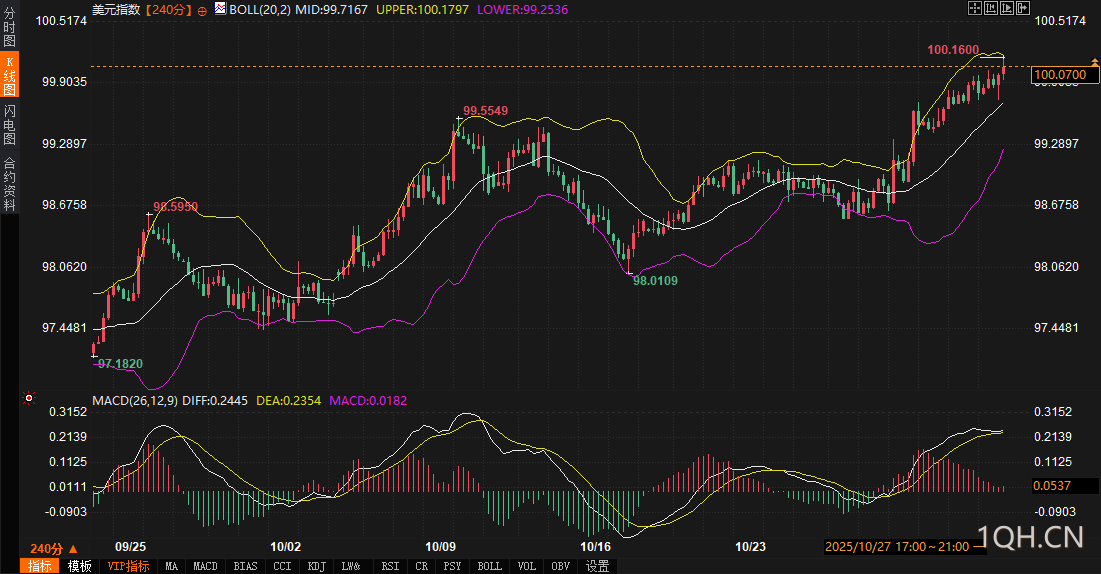Click the 100.0700 current price label
This screenshot has height=574, width=1101.
[1061, 74]
